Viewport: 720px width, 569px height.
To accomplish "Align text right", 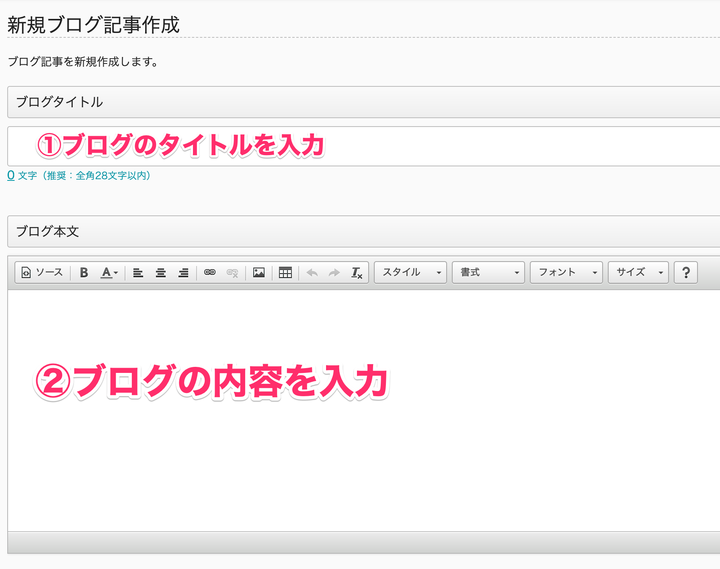I will pos(183,272).
